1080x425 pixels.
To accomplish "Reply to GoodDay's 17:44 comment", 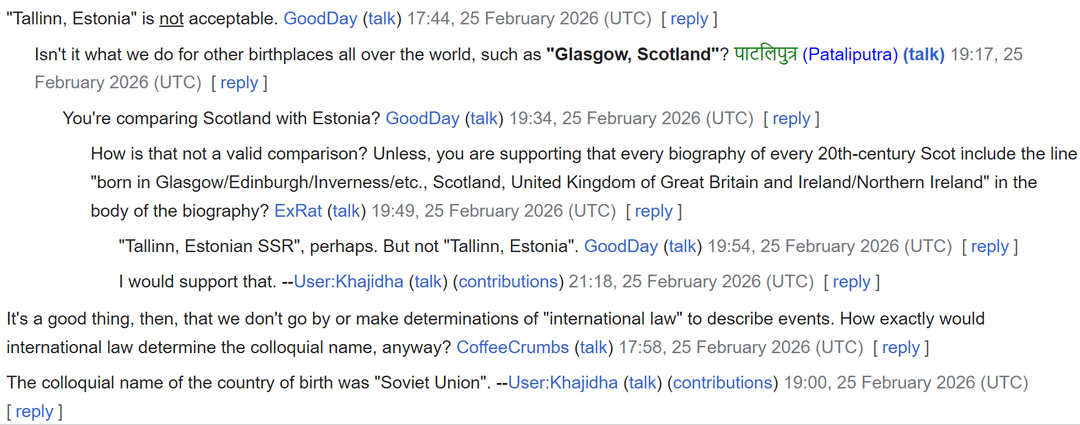I will [689, 18].
